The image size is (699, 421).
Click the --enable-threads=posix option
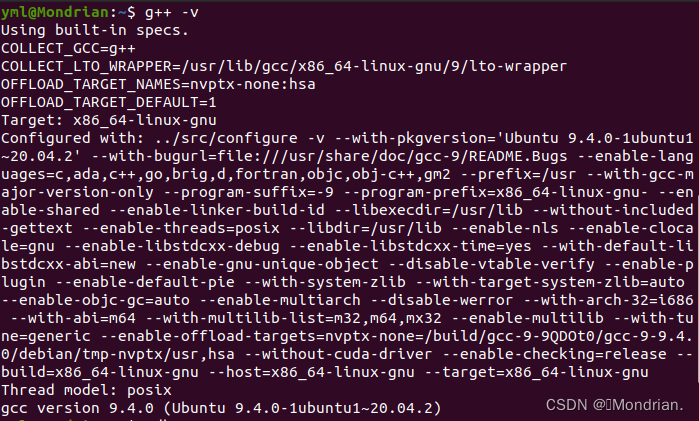pos(181,228)
